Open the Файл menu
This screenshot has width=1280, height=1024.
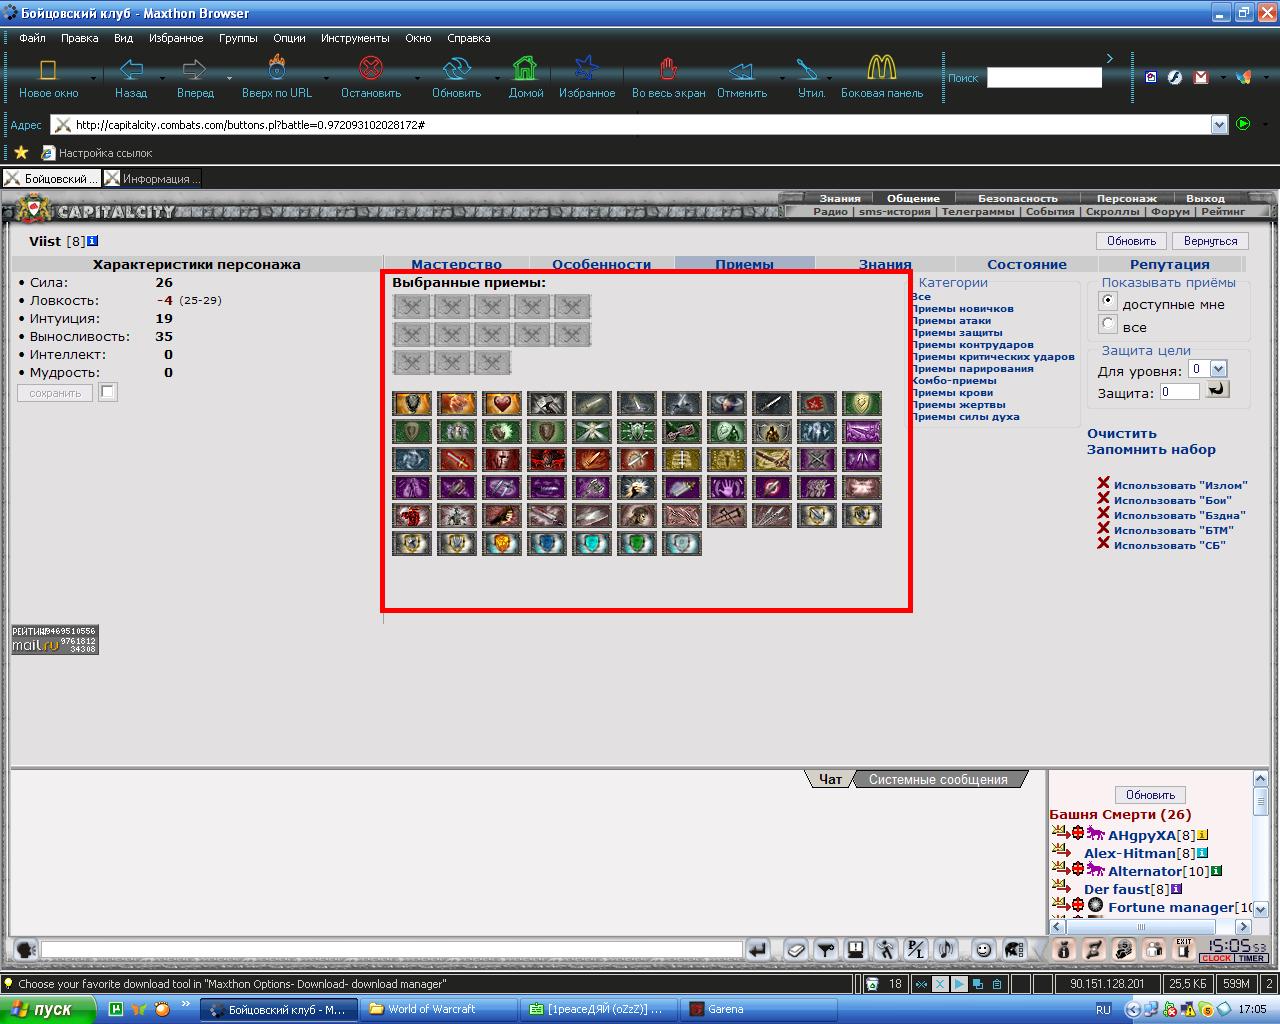[32, 38]
